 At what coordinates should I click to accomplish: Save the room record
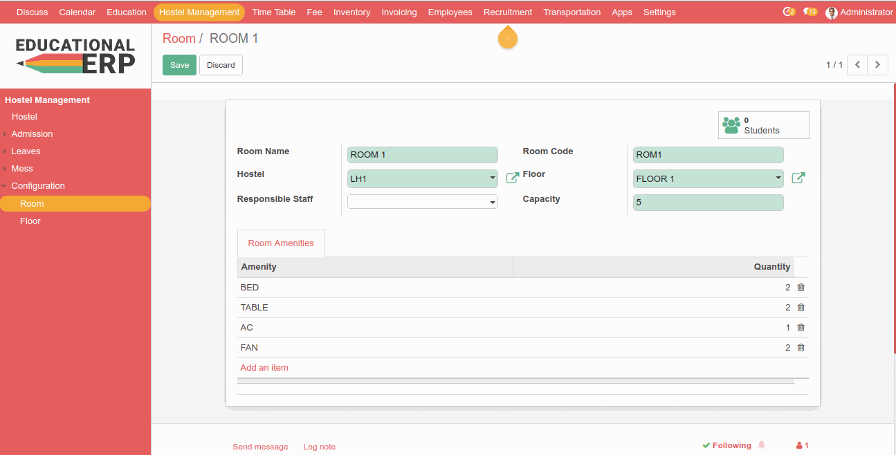179,65
